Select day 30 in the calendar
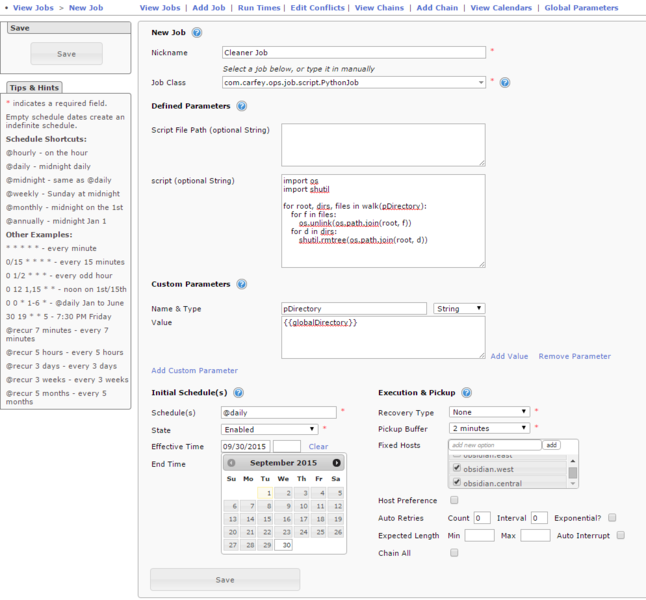The height and width of the screenshot is (600, 646). pyautogui.click(x=283, y=545)
